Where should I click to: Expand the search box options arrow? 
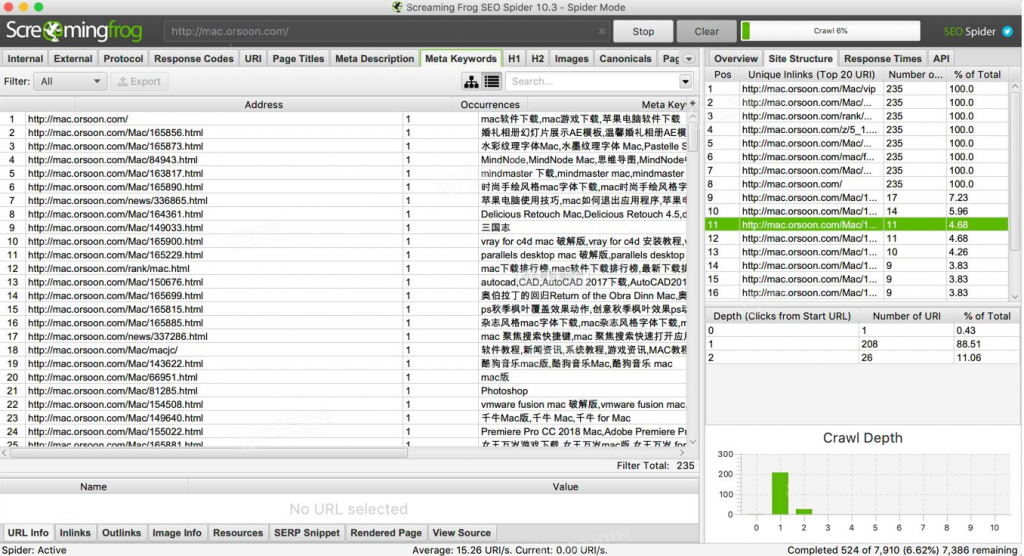coord(685,82)
